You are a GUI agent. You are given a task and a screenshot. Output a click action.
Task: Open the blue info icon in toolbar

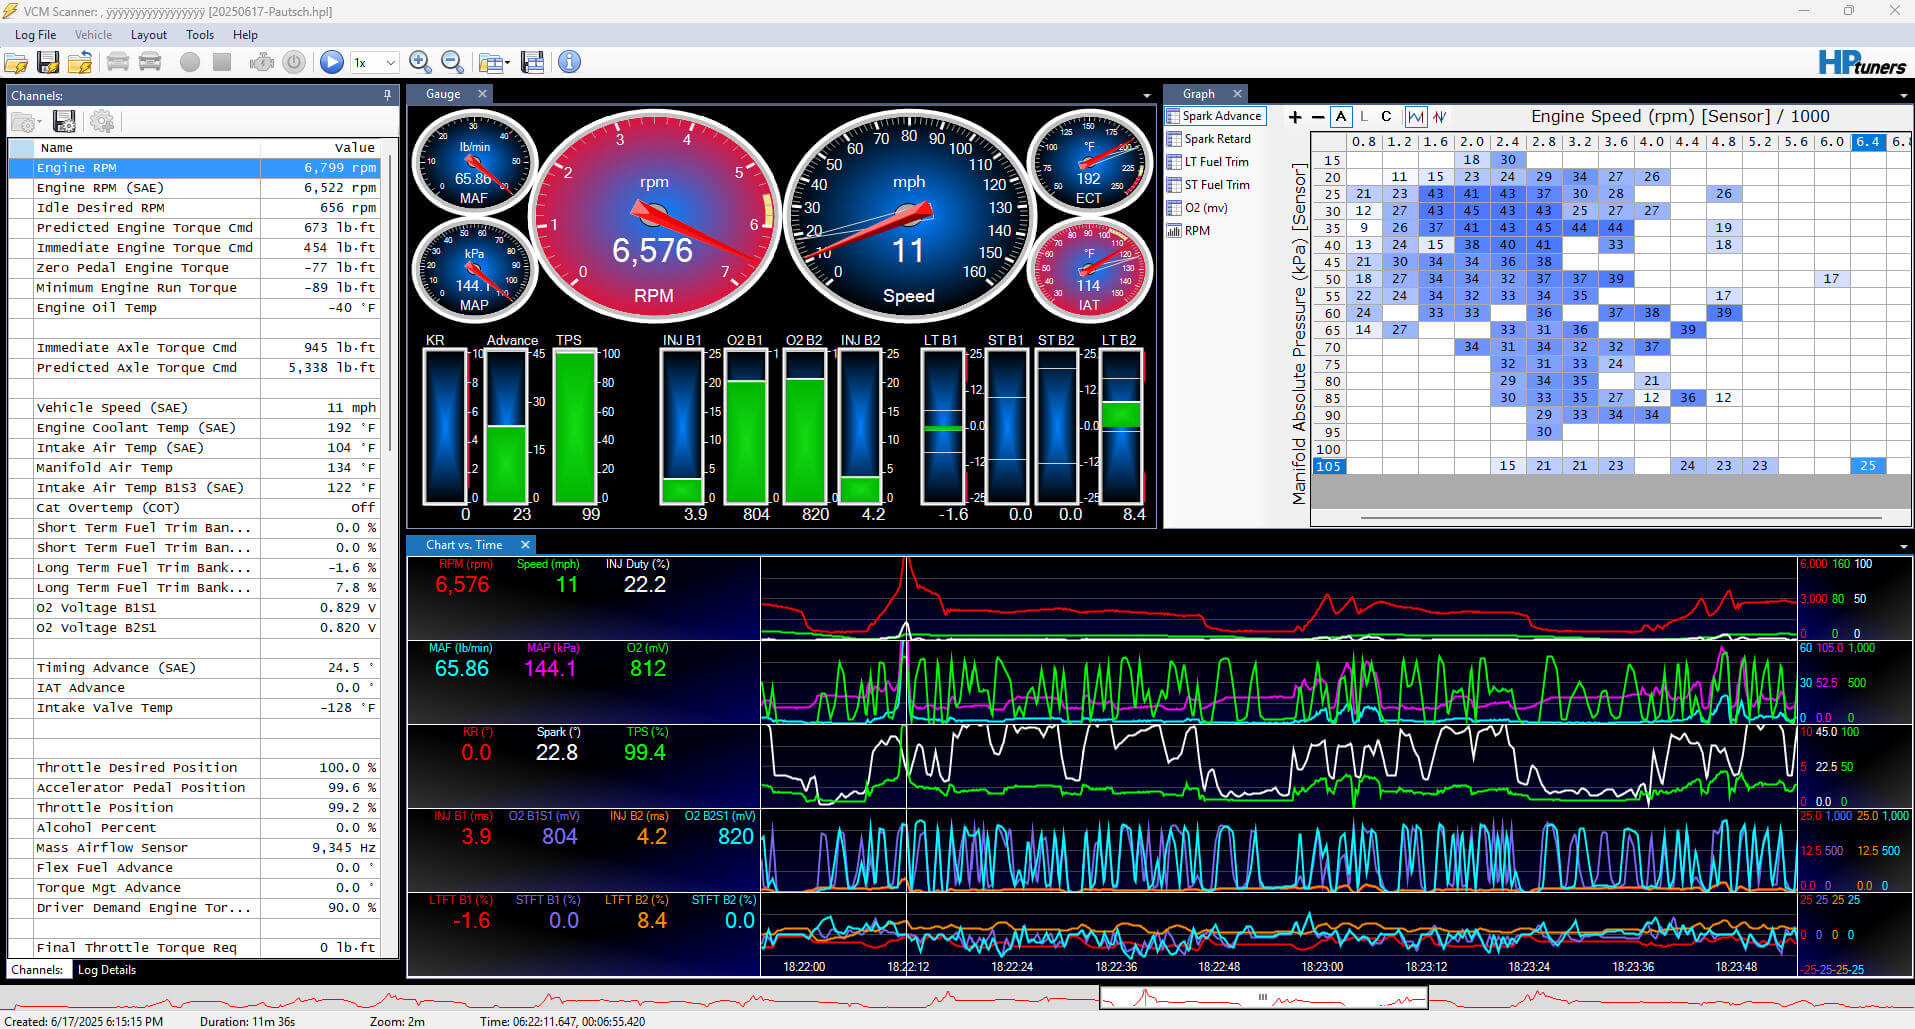pyautogui.click(x=569, y=62)
